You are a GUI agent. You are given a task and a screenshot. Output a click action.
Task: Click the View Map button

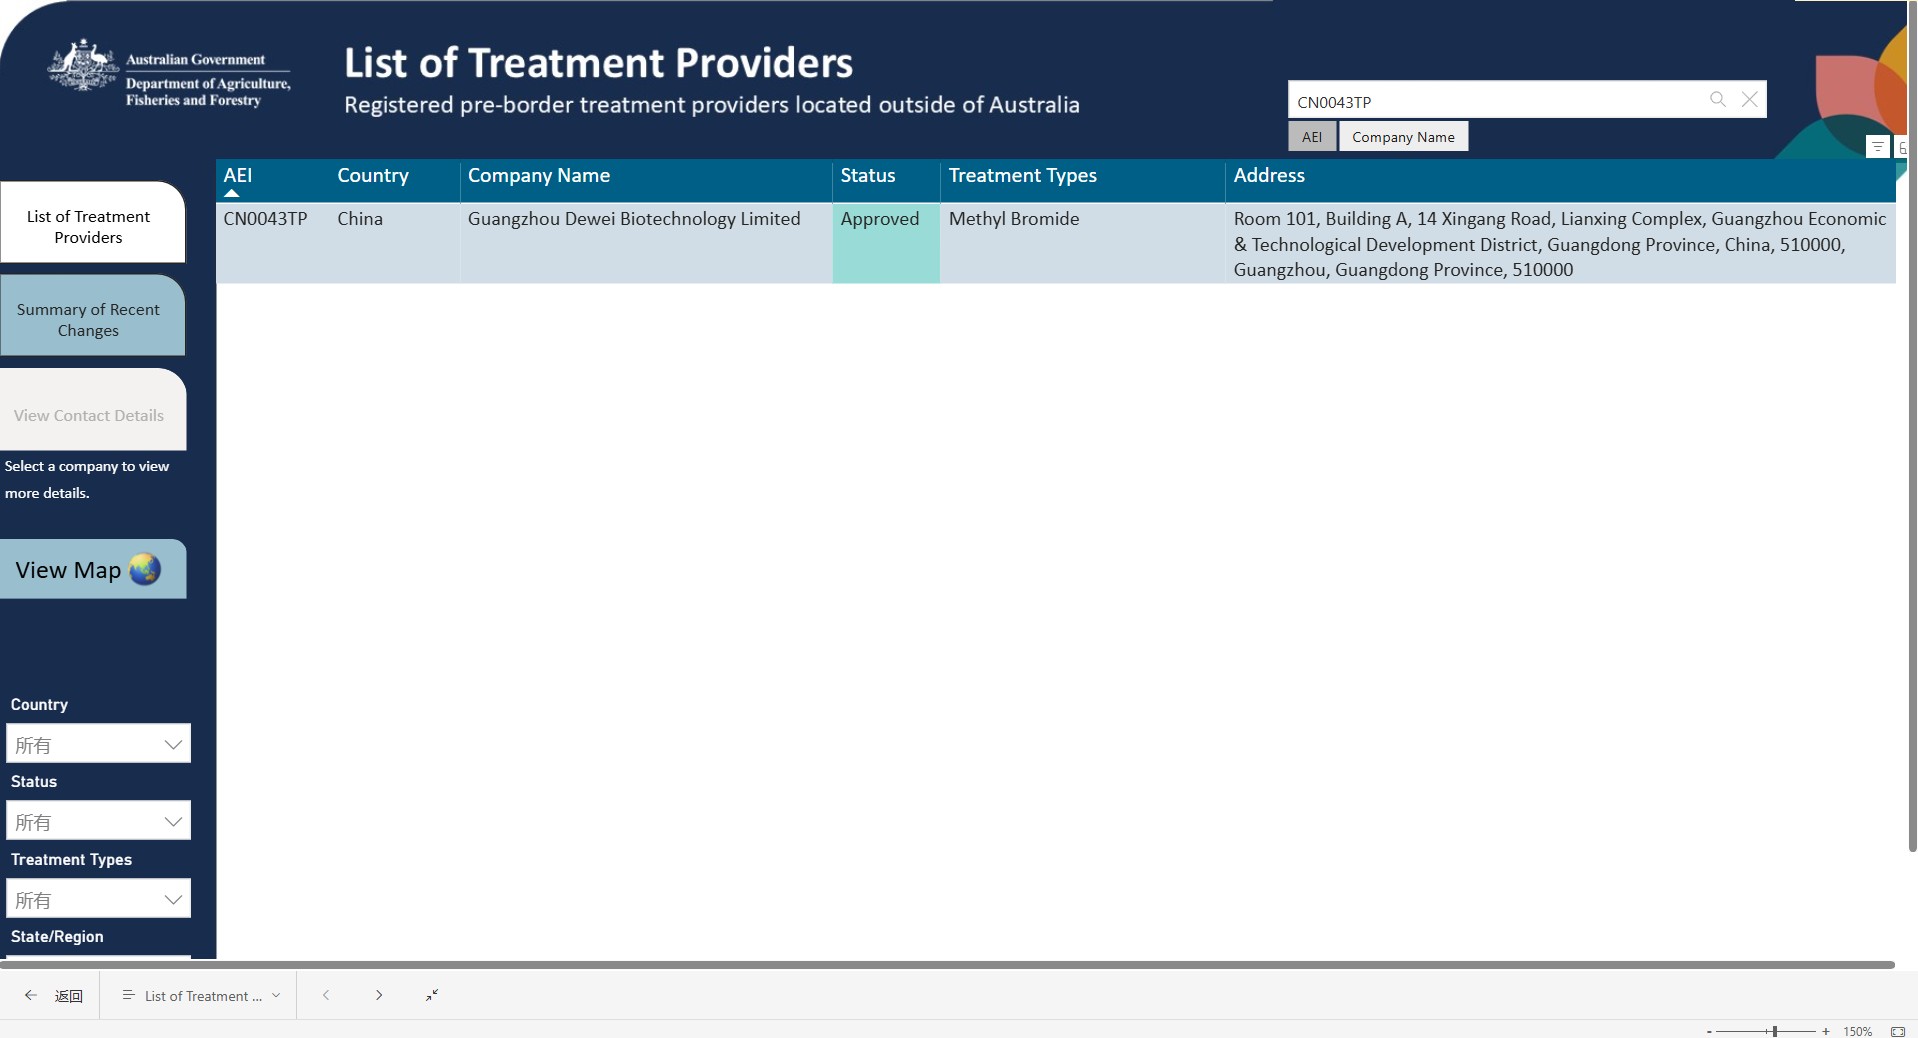click(x=92, y=569)
